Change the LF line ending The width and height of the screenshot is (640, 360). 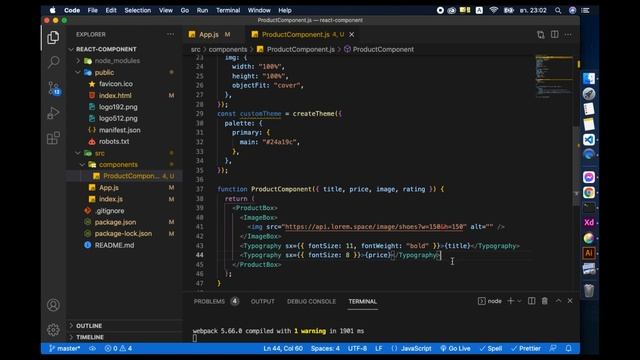click(379, 348)
